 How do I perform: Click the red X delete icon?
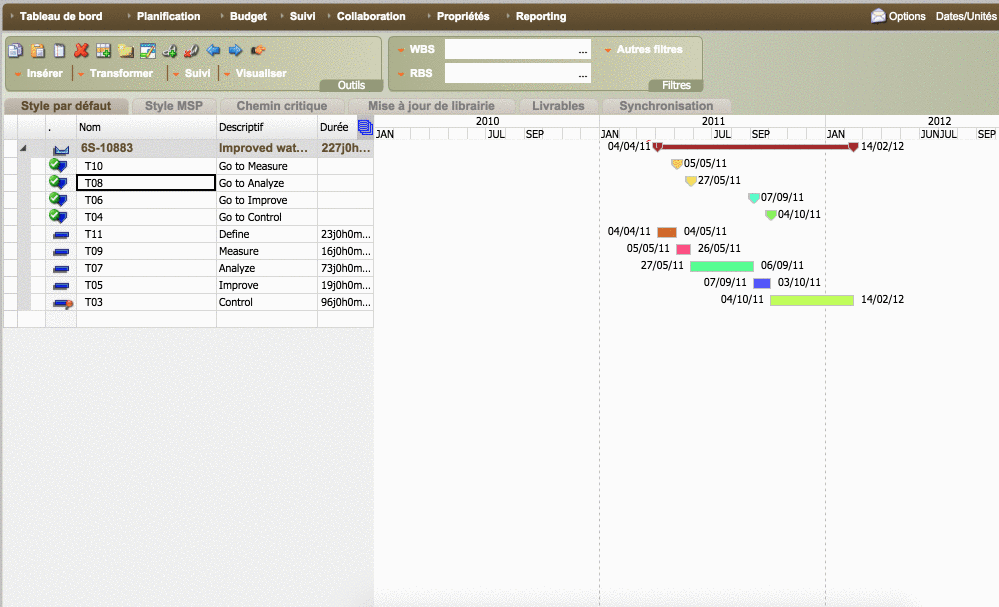coord(81,50)
